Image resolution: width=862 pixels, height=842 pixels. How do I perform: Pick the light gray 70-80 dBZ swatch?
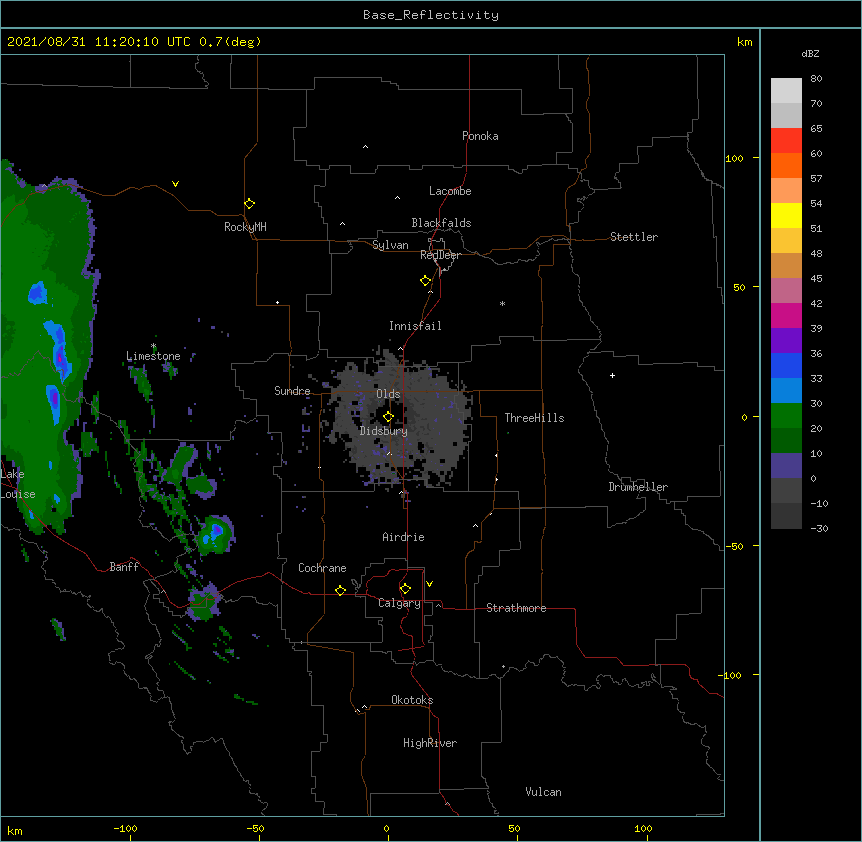point(786,91)
